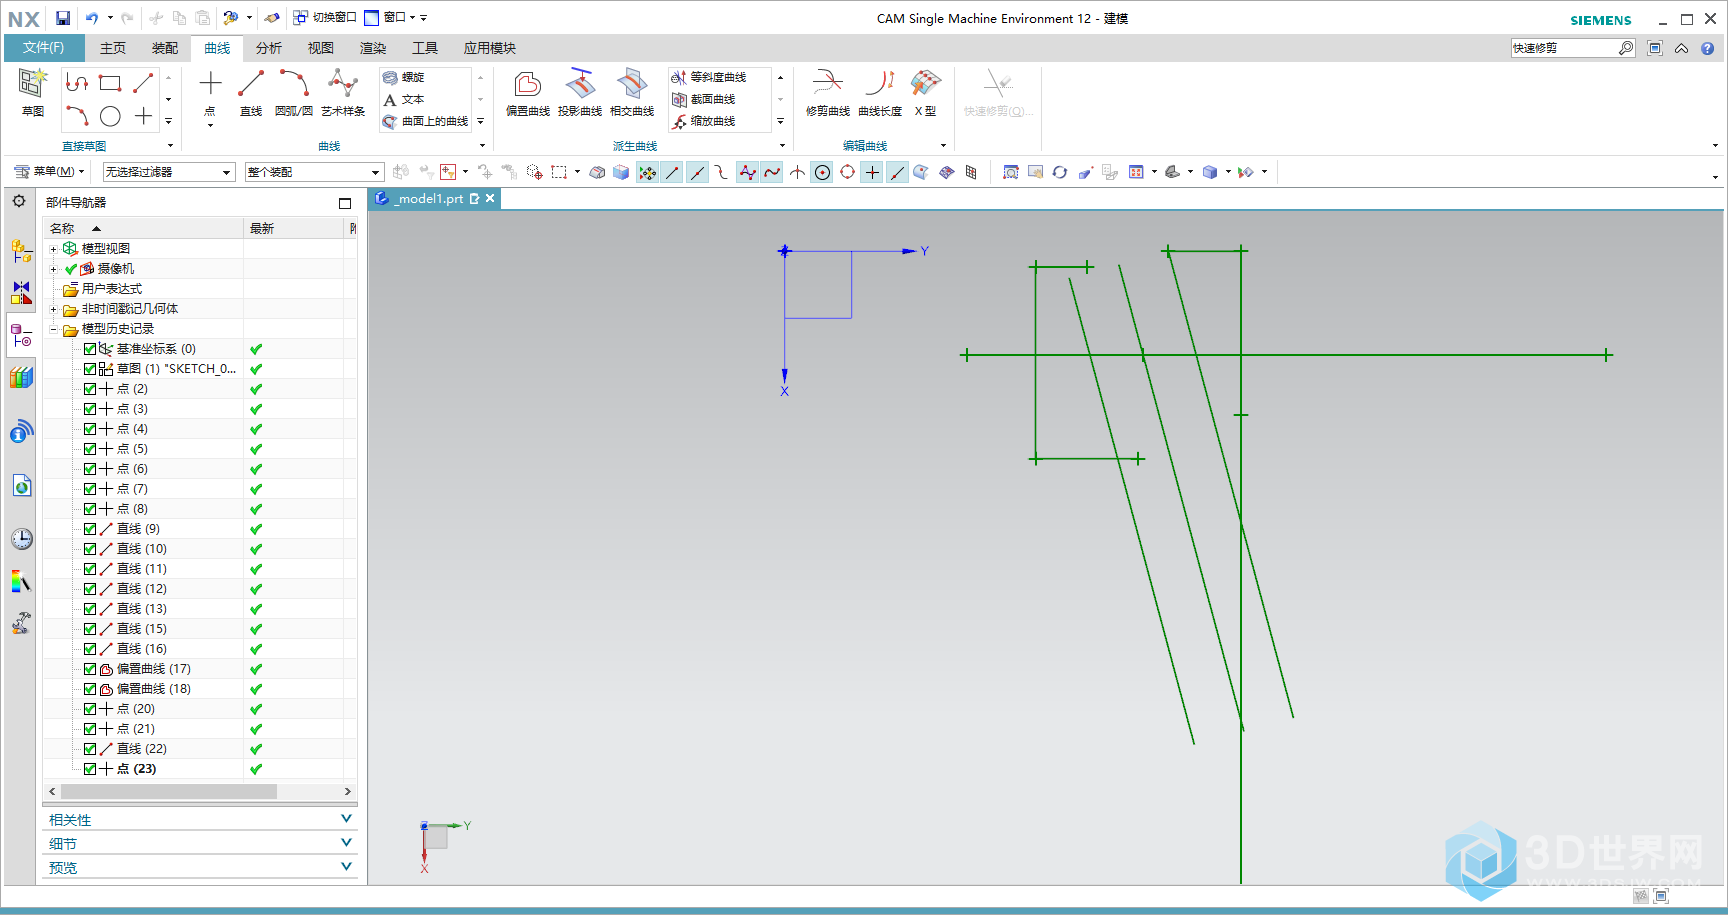The height and width of the screenshot is (915, 1728).
Task: Click the Text (文本) curve tool
Action: point(405,99)
